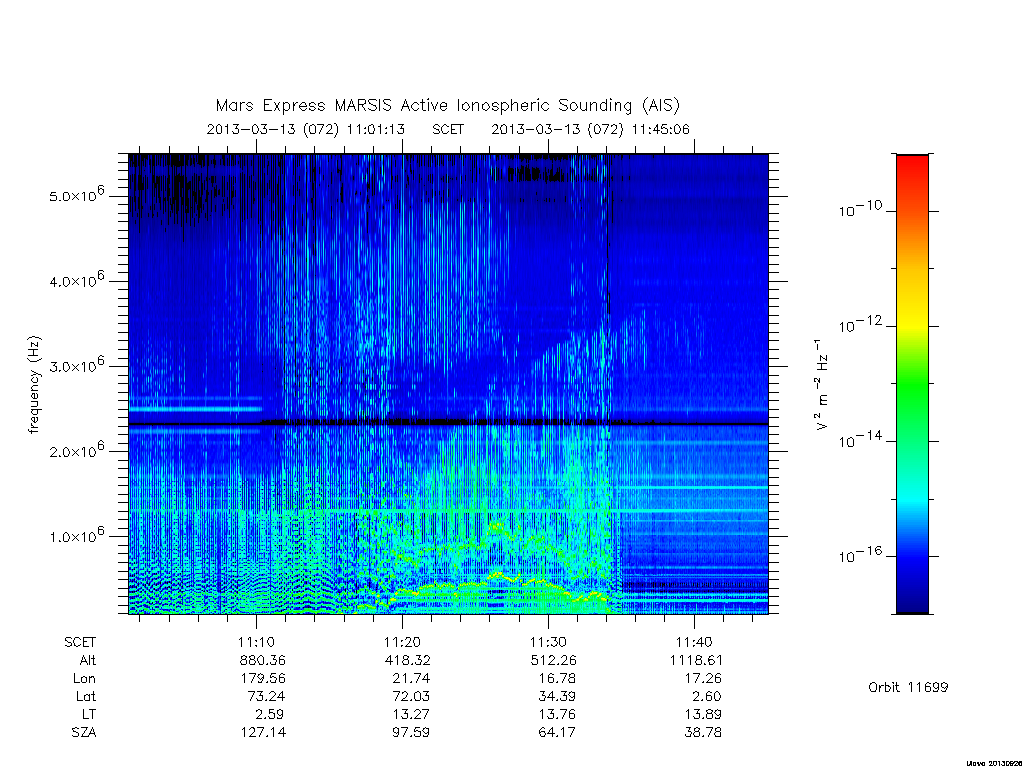Screen dimensions: 1024x768
Task: Click the time tick label '11:10'
Action: [x=256, y=642]
